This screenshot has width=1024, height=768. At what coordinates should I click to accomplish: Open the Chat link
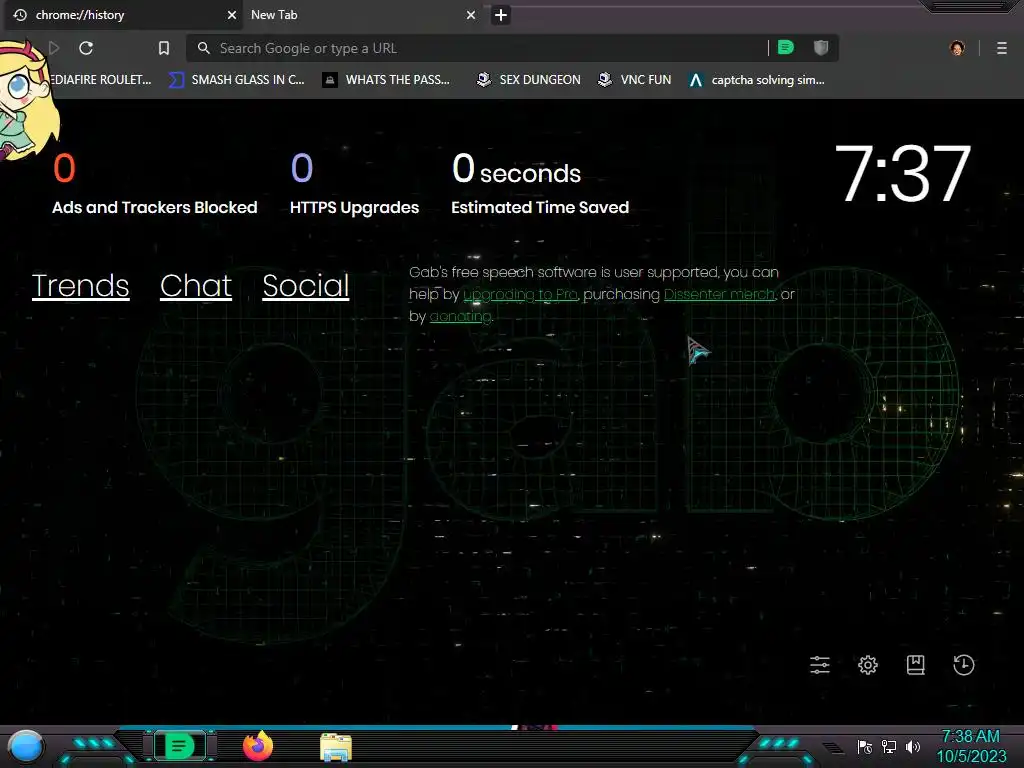[196, 286]
